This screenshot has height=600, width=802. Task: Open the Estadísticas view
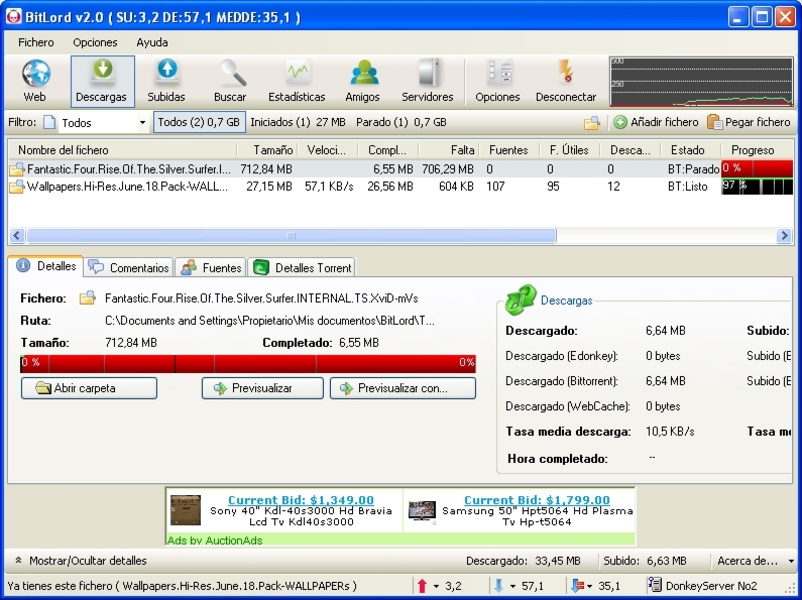(x=297, y=81)
